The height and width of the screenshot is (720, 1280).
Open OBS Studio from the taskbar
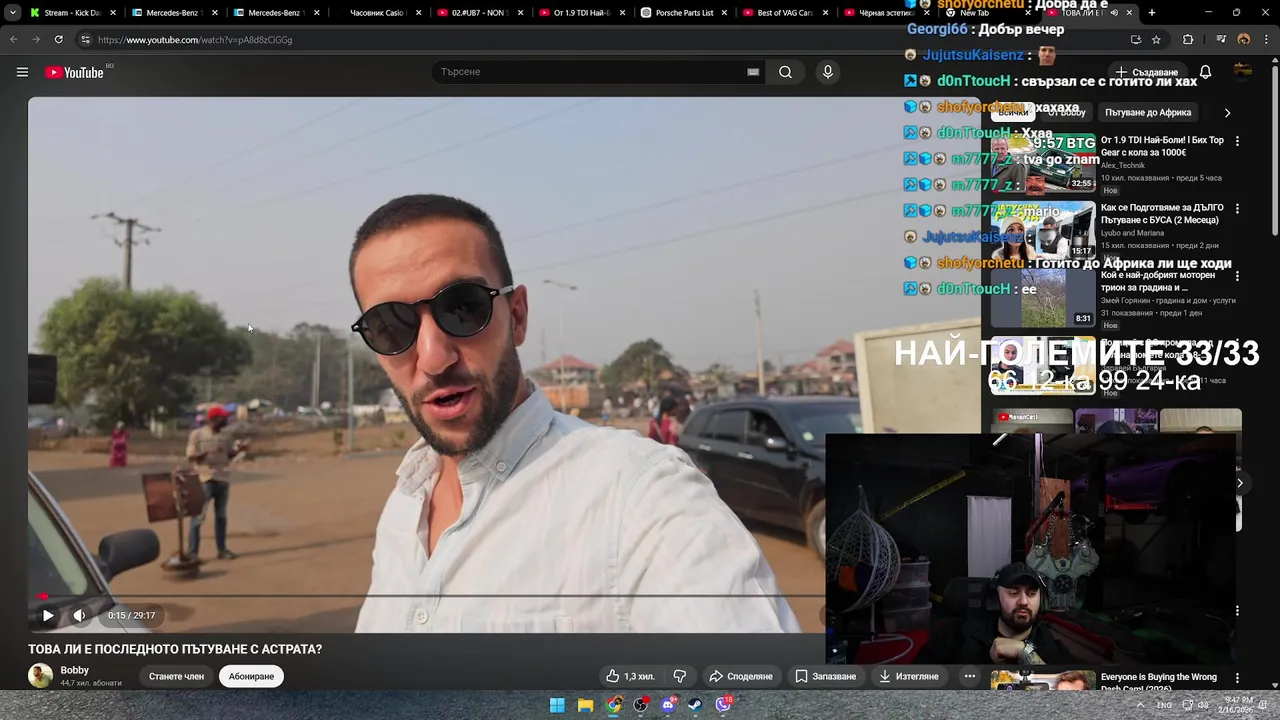click(641, 705)
